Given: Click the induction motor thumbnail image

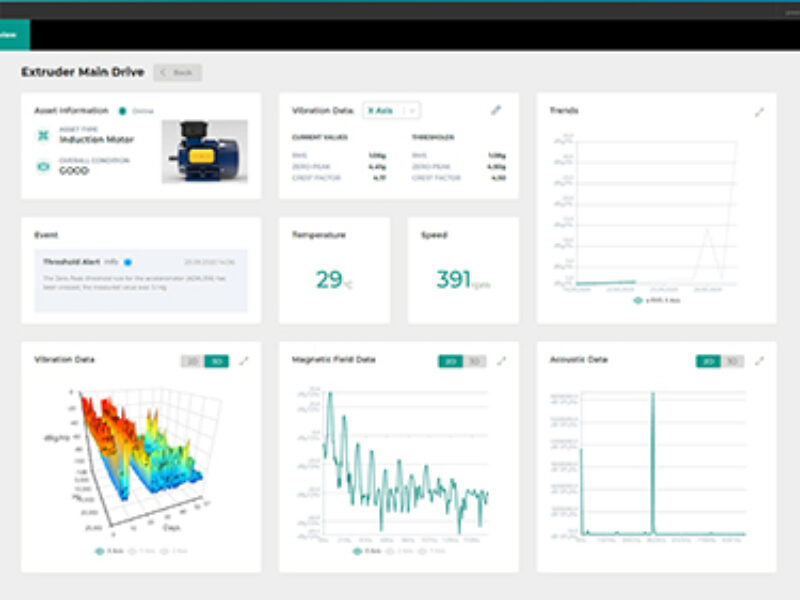Looking at the screenshot, I should tap(205, 151).
